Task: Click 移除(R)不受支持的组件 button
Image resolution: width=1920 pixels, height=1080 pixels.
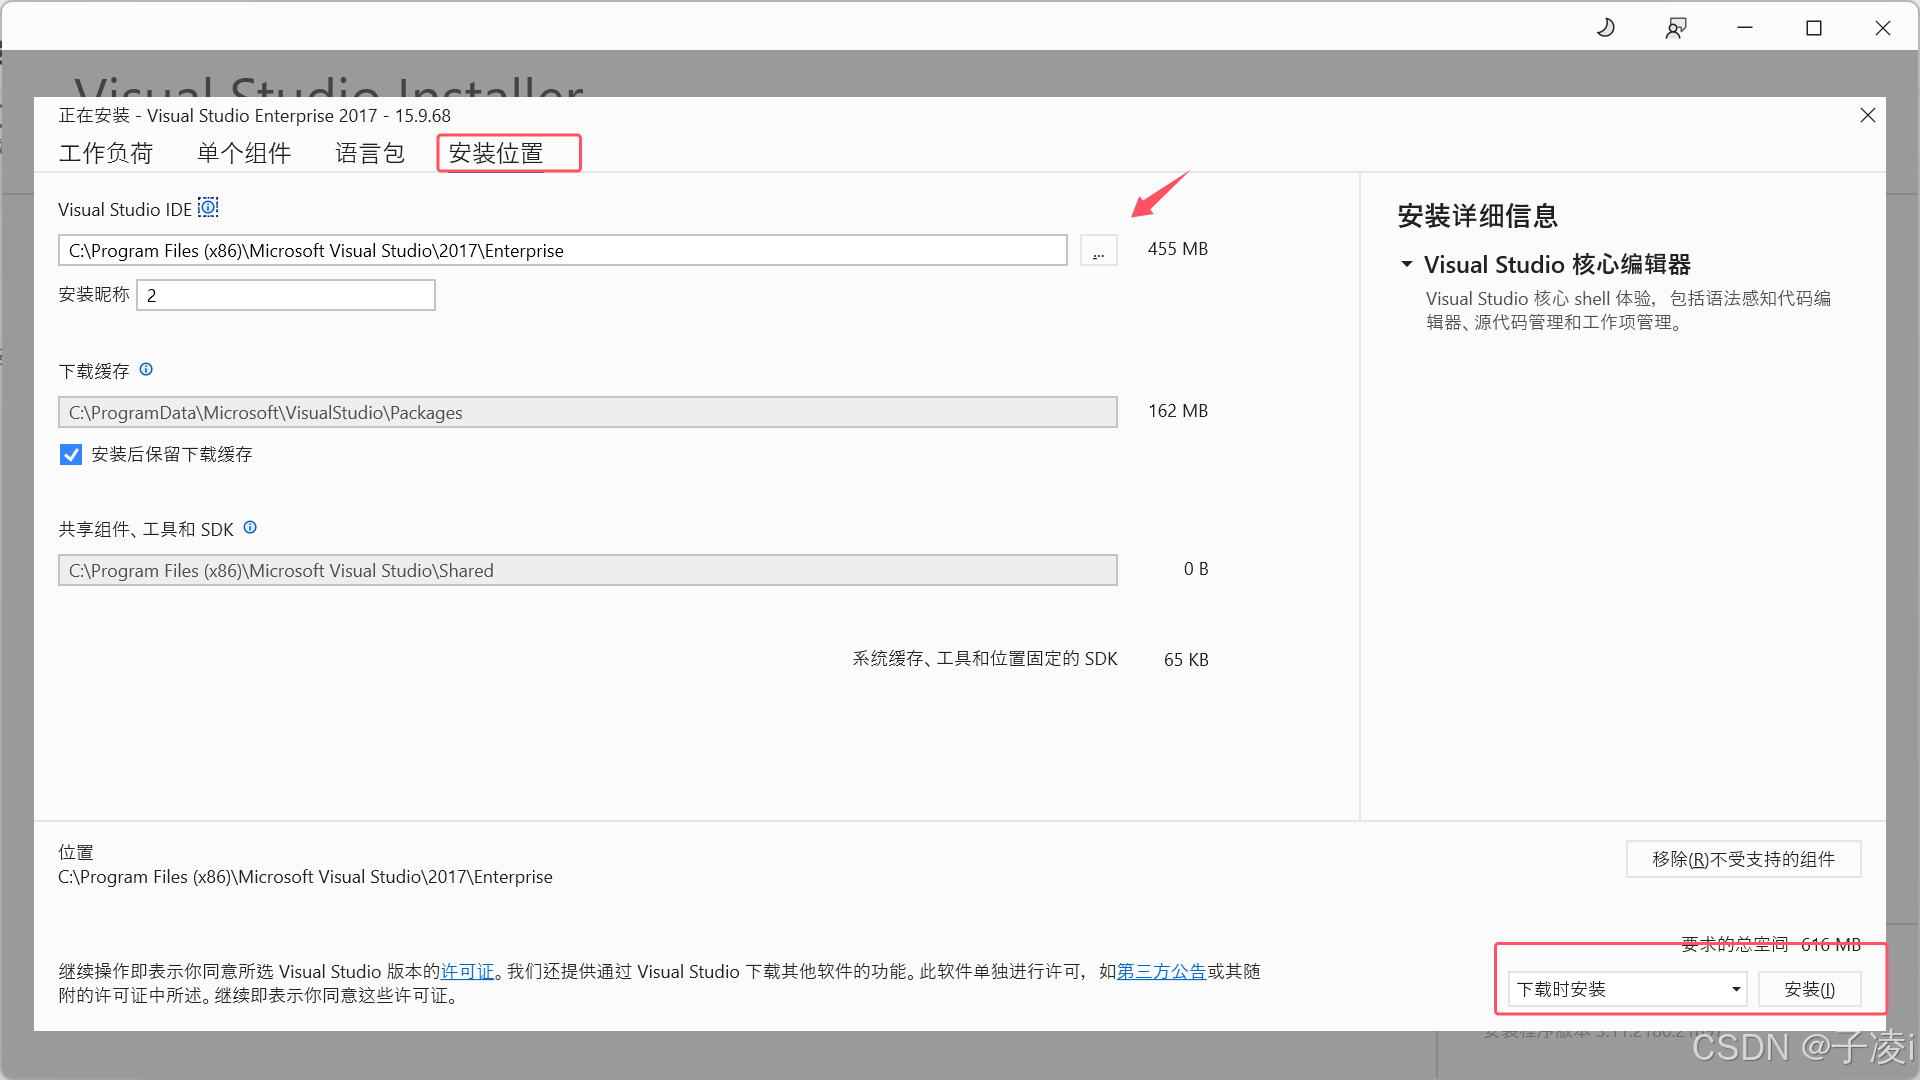Action: 1743,859
